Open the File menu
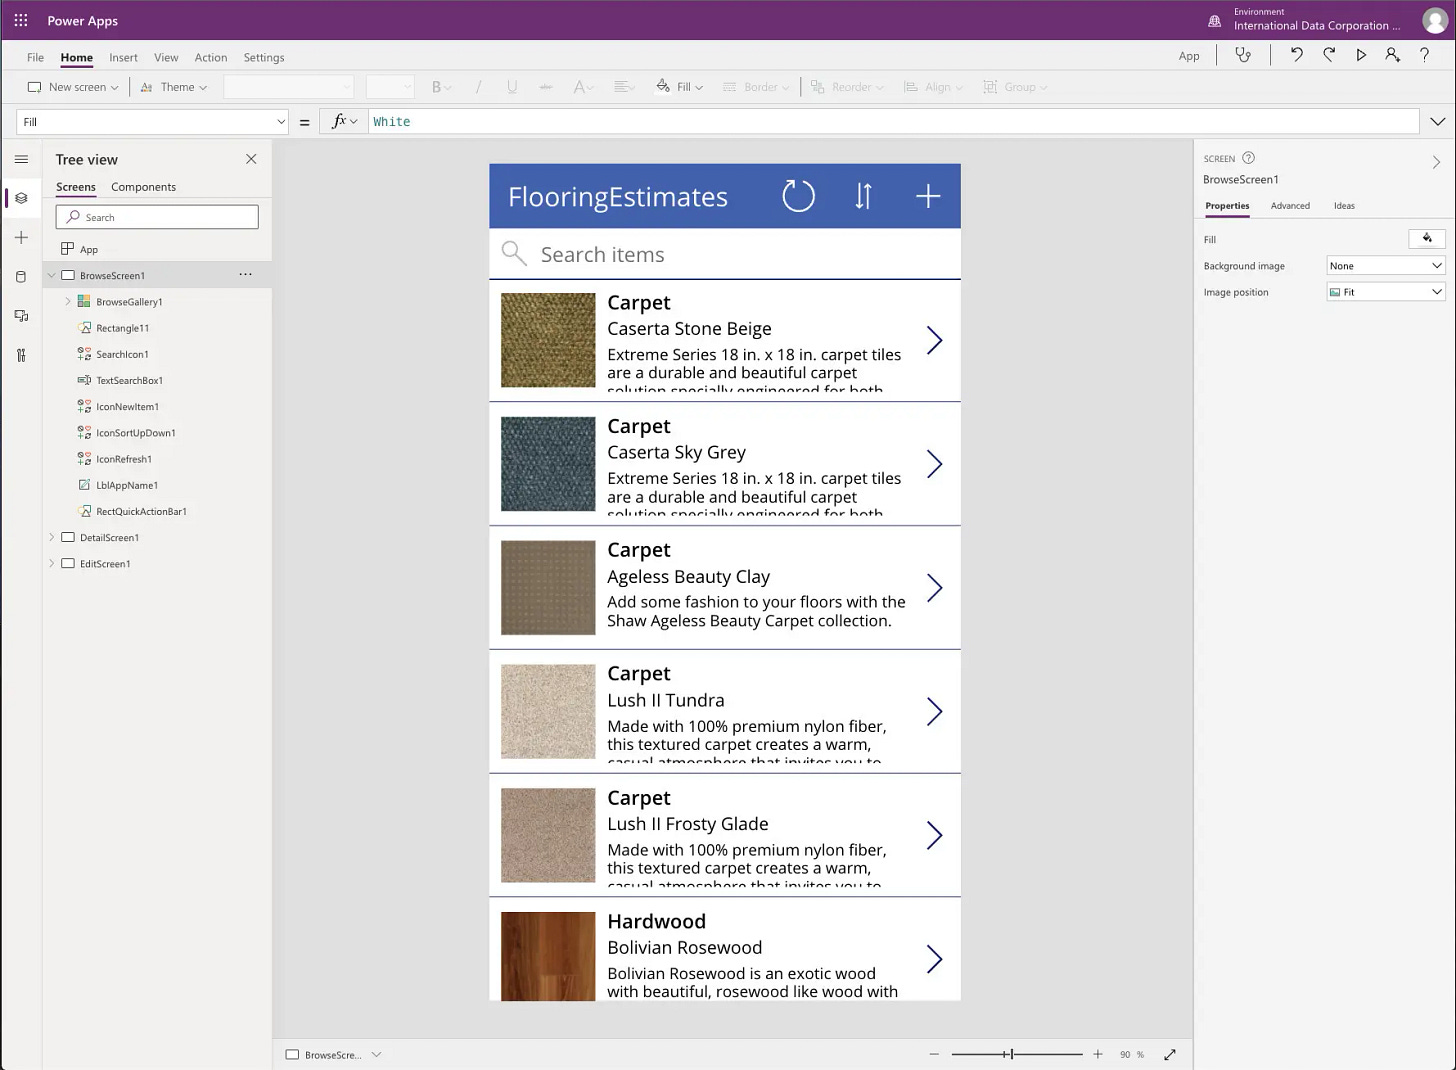 tap(35, 57)
